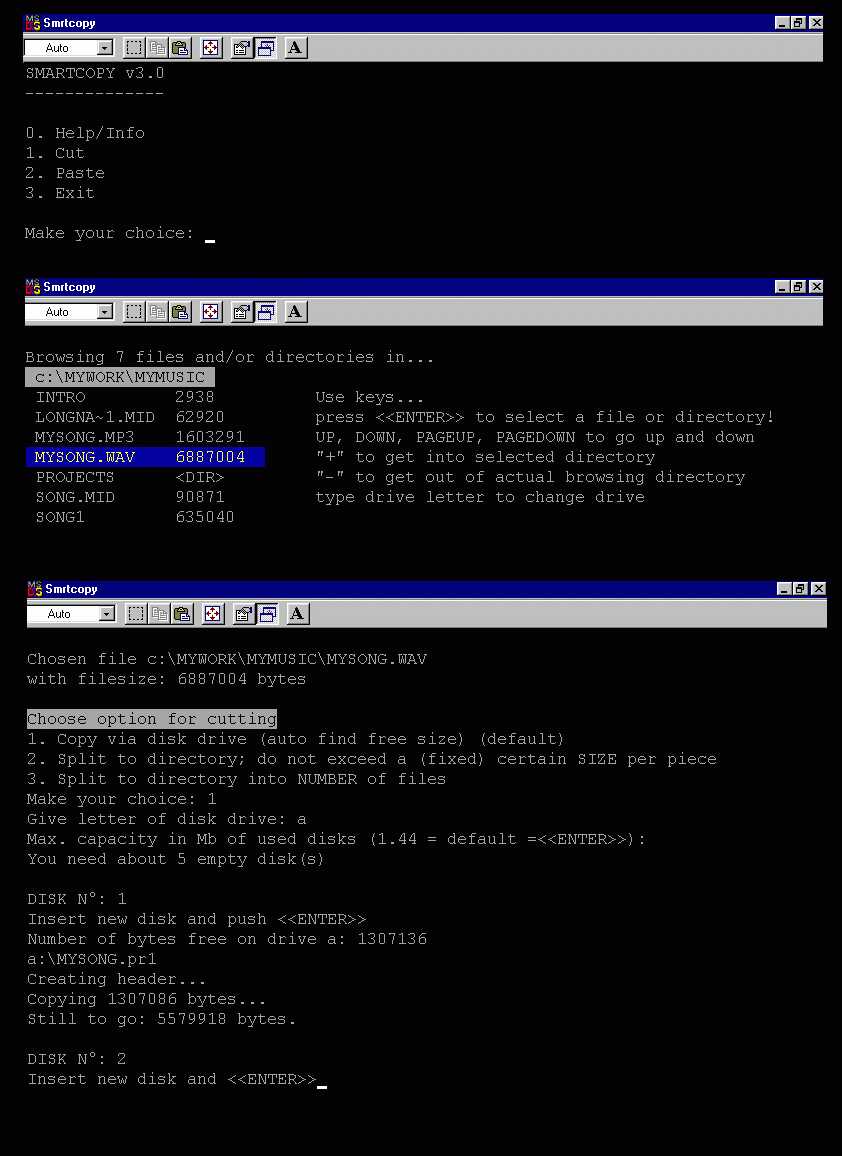Toggle the Background button in the middle window
Screen dimensions: 842x1156
(x=265, y=312)
